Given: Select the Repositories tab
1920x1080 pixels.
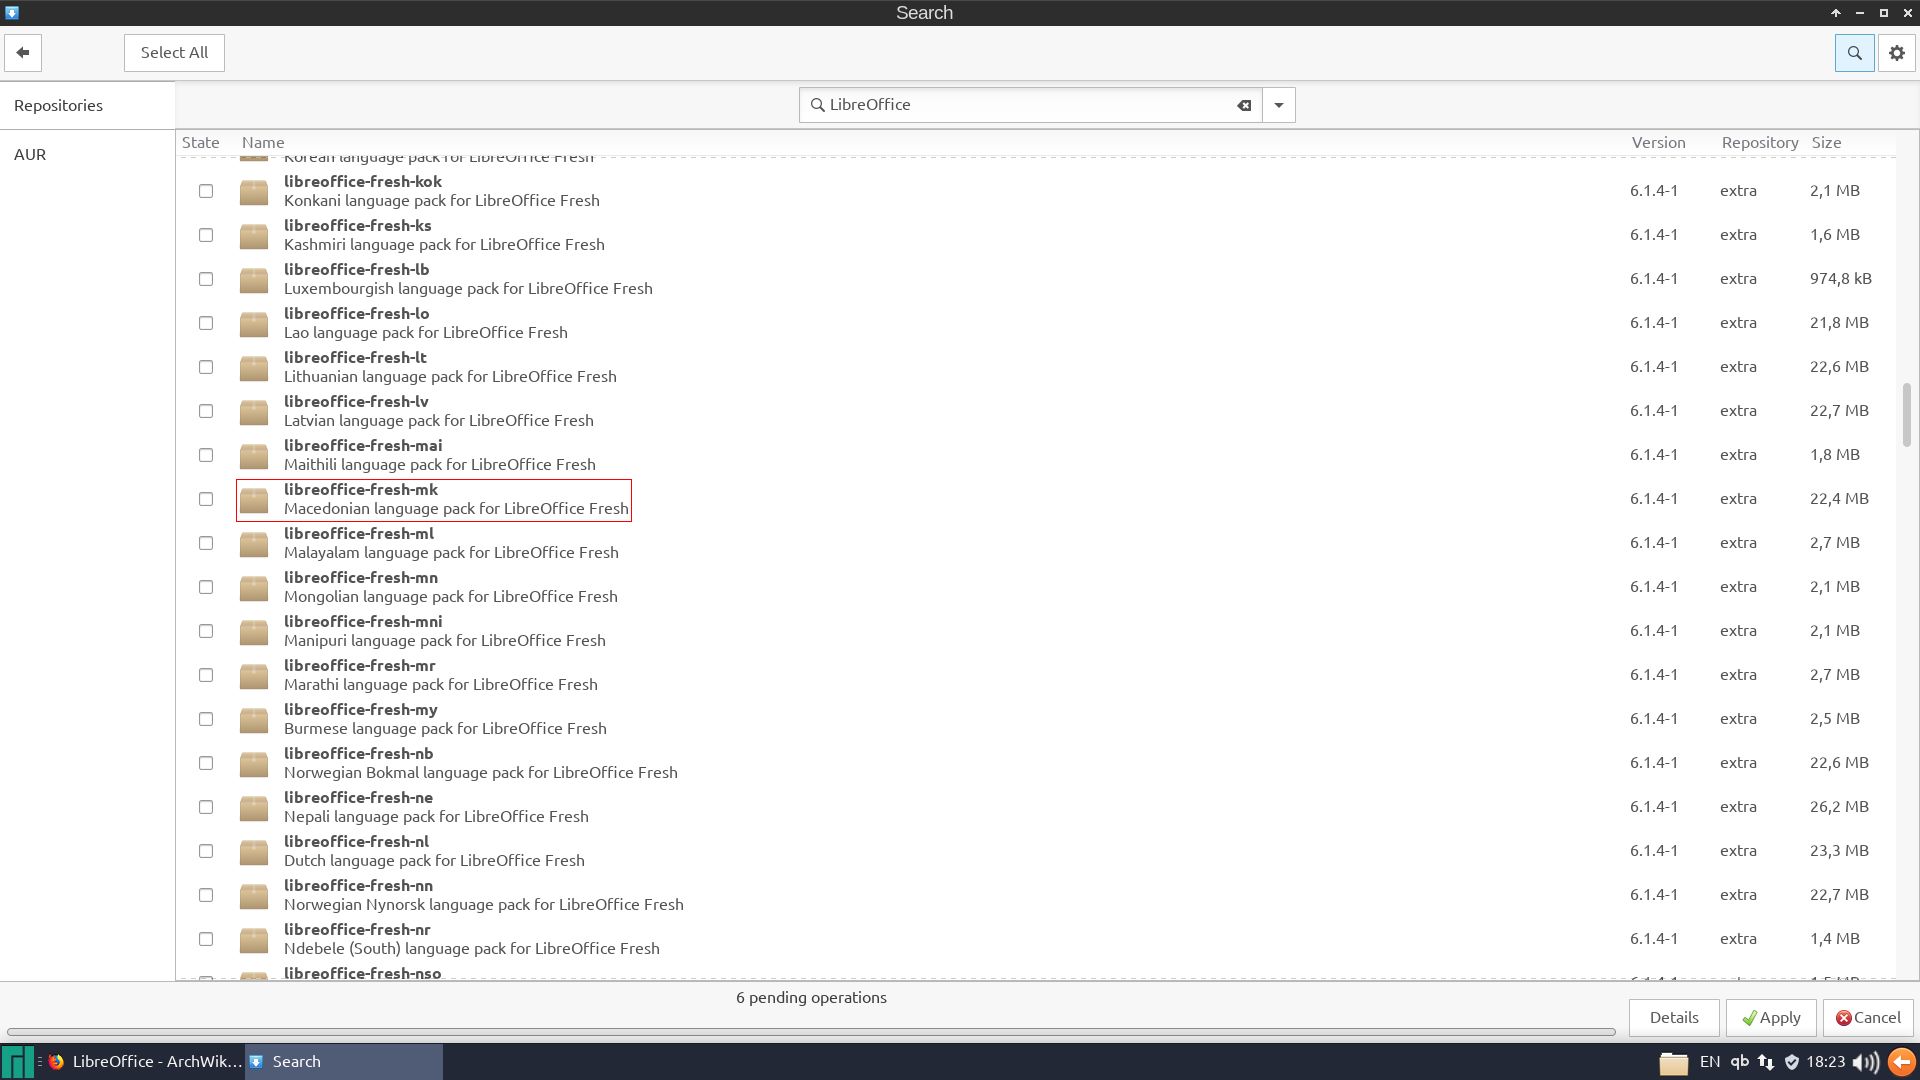Looking at the screenshot, I should [x=58, y=106].
